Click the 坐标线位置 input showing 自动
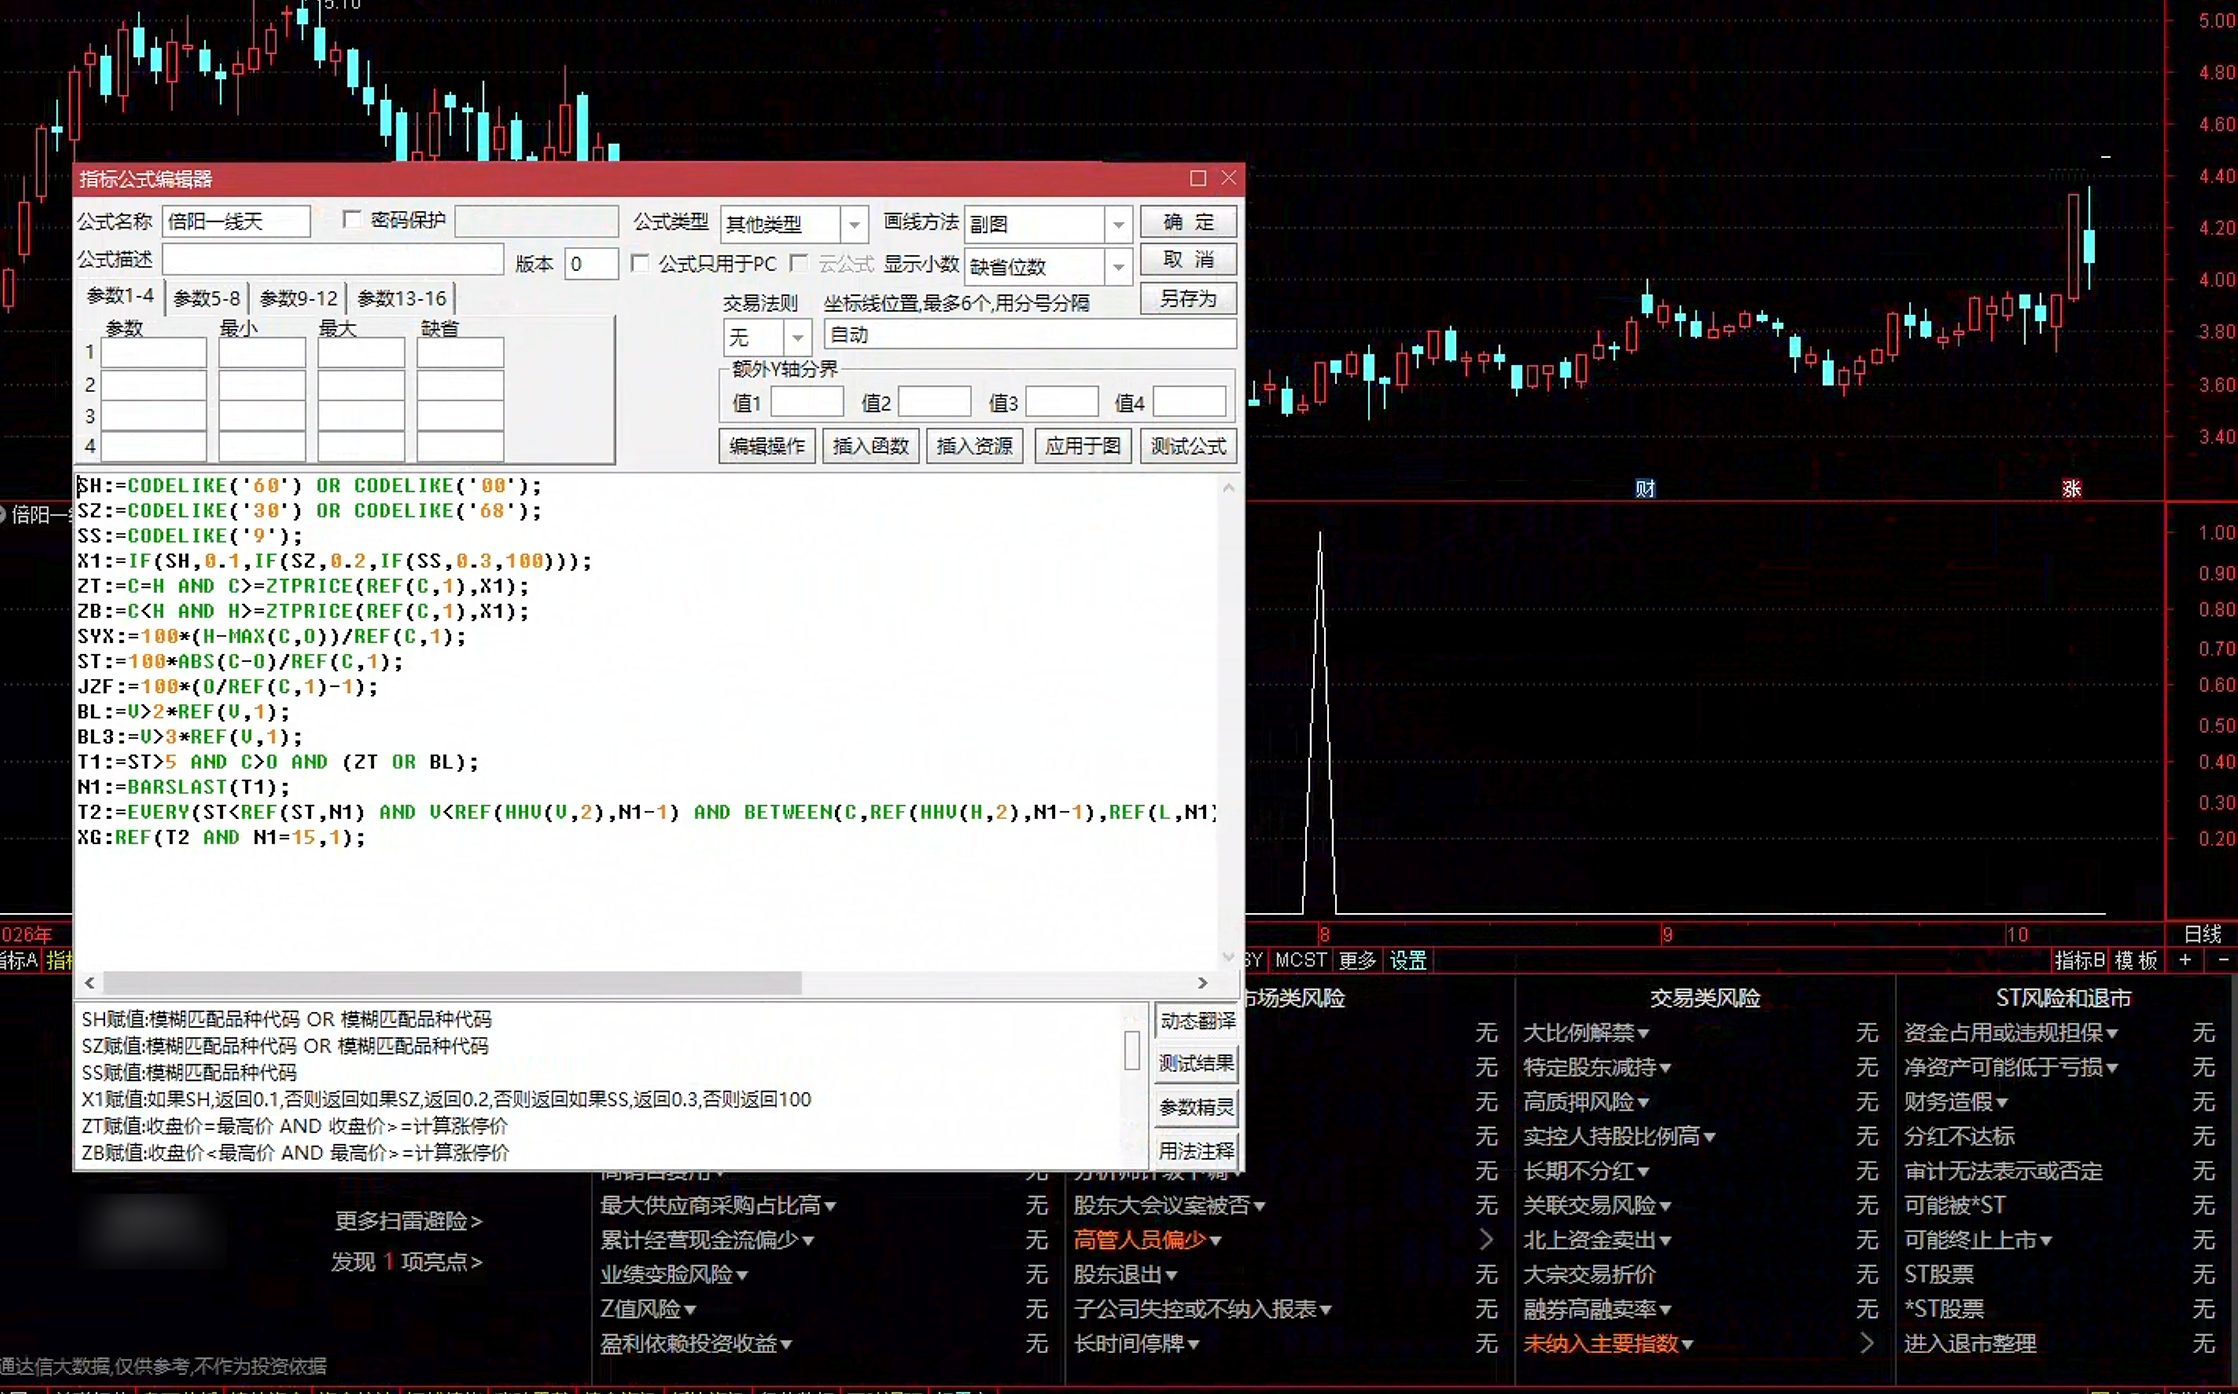Image resolution: width=2238 pixels, height=1394 pixels. coord(1029,335)
